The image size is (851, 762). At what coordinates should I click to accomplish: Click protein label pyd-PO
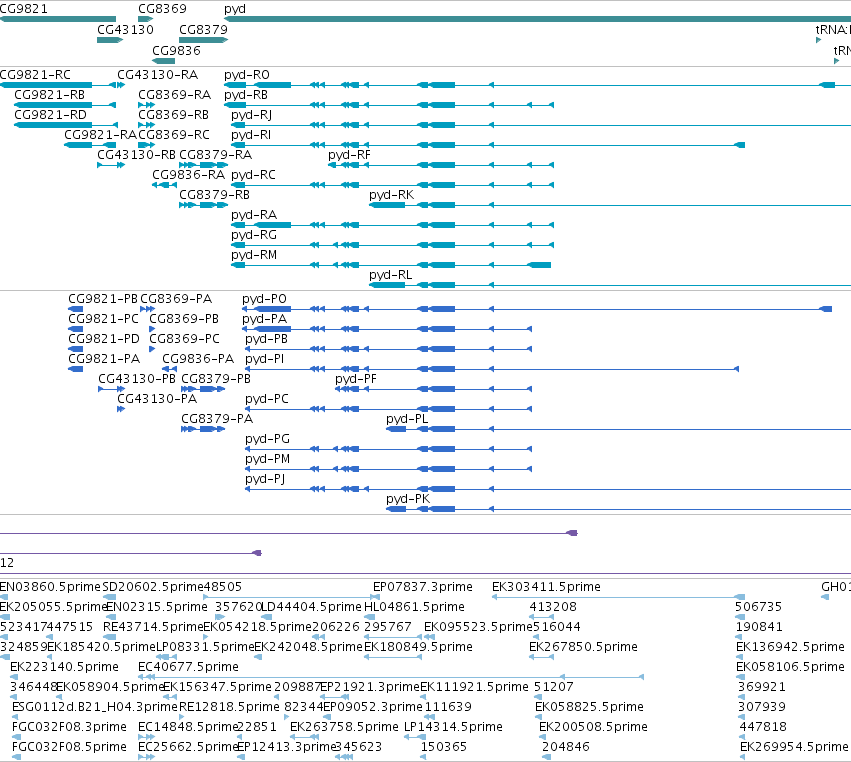tap(264, 299)
